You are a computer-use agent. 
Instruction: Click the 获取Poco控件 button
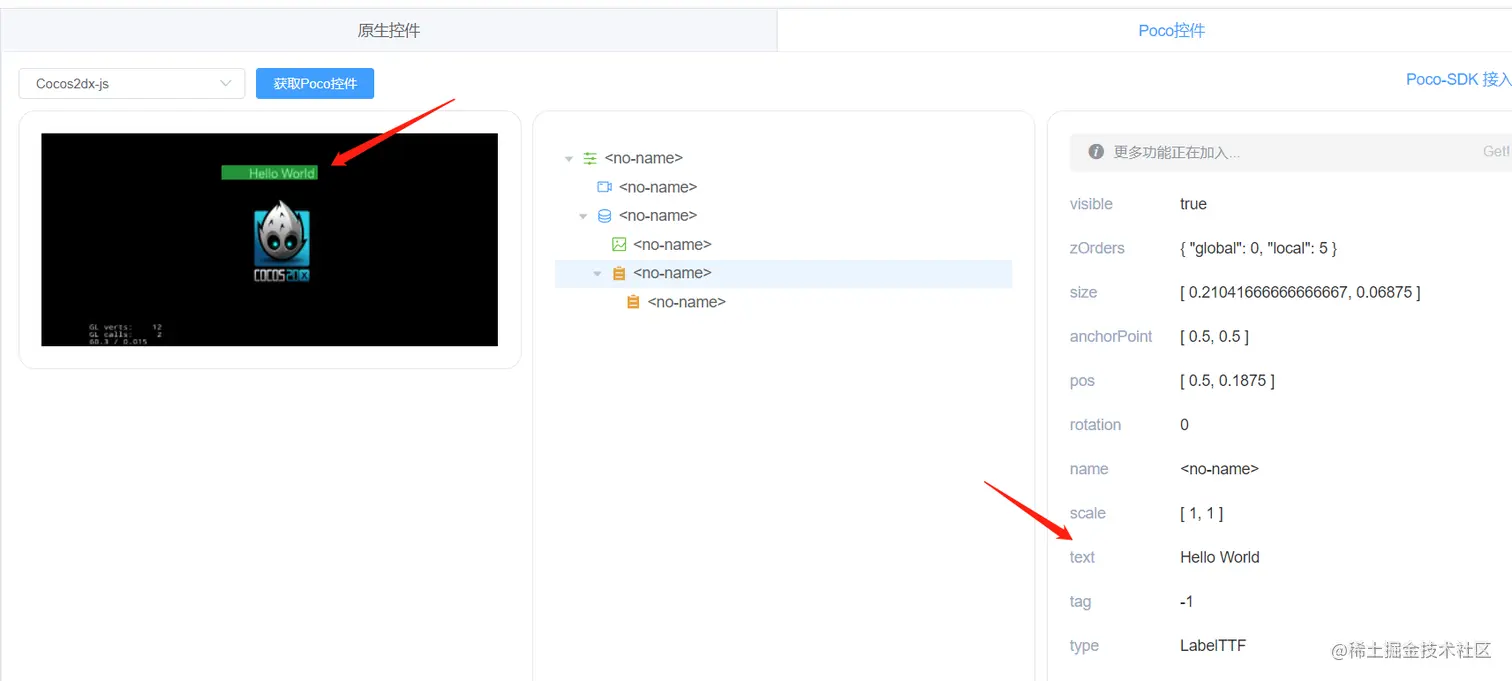point(315,84)
